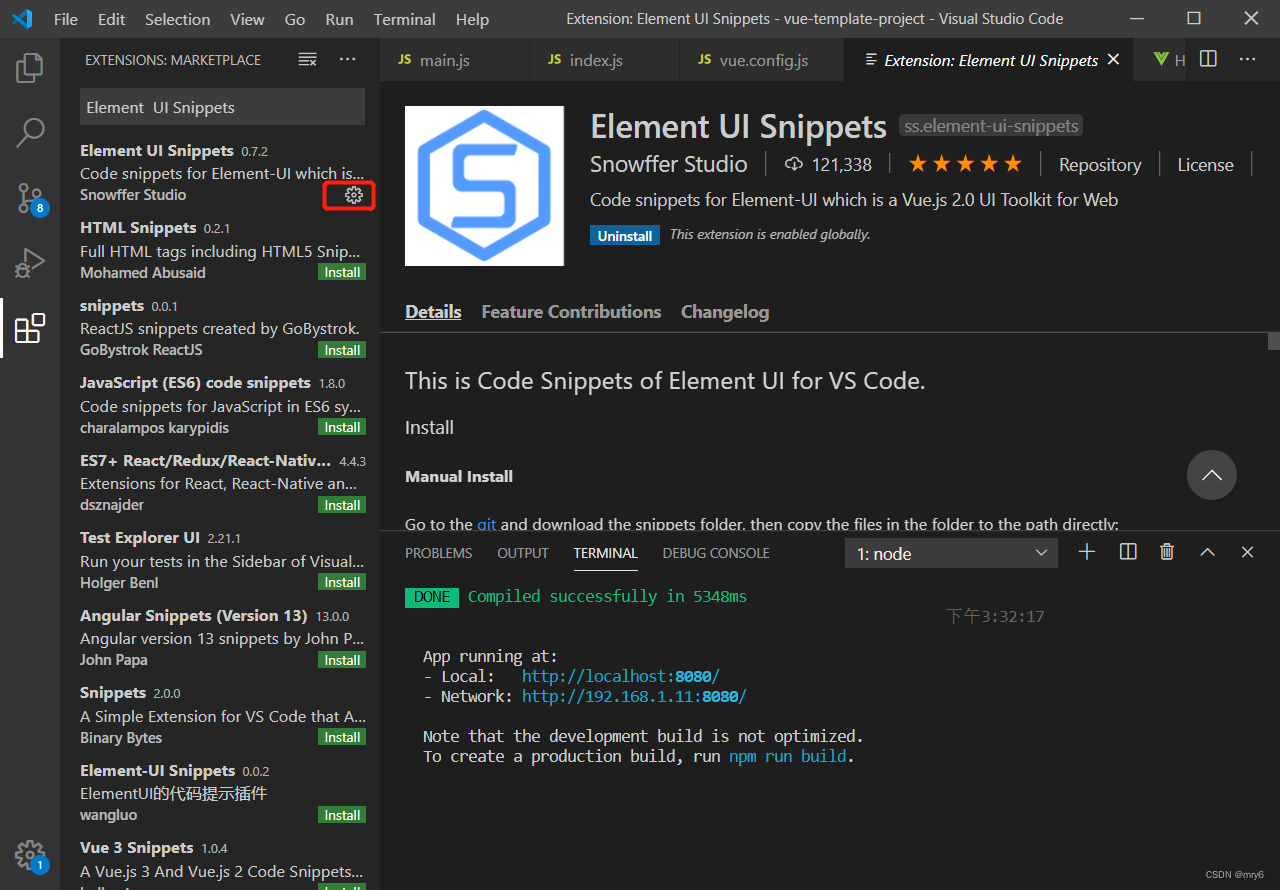Open Manage gear at bottom of activity bar
The width and height of the screenshot is (1280, 890).
pyautogui.click(x=30, y=856)
